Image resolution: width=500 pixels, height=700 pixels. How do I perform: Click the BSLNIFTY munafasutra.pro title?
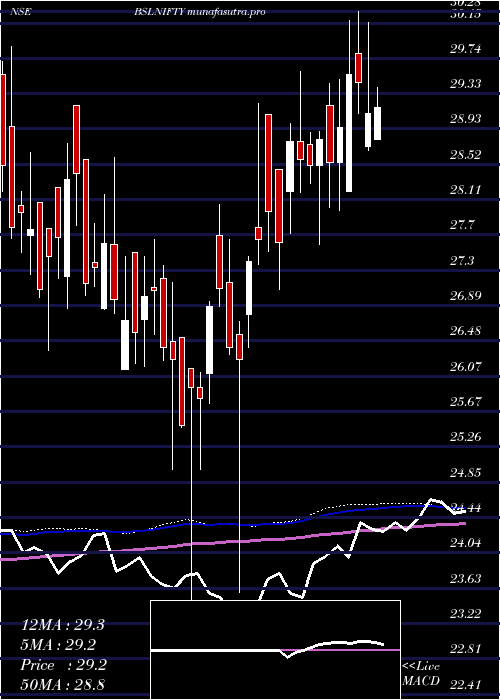tap(200, 12)
